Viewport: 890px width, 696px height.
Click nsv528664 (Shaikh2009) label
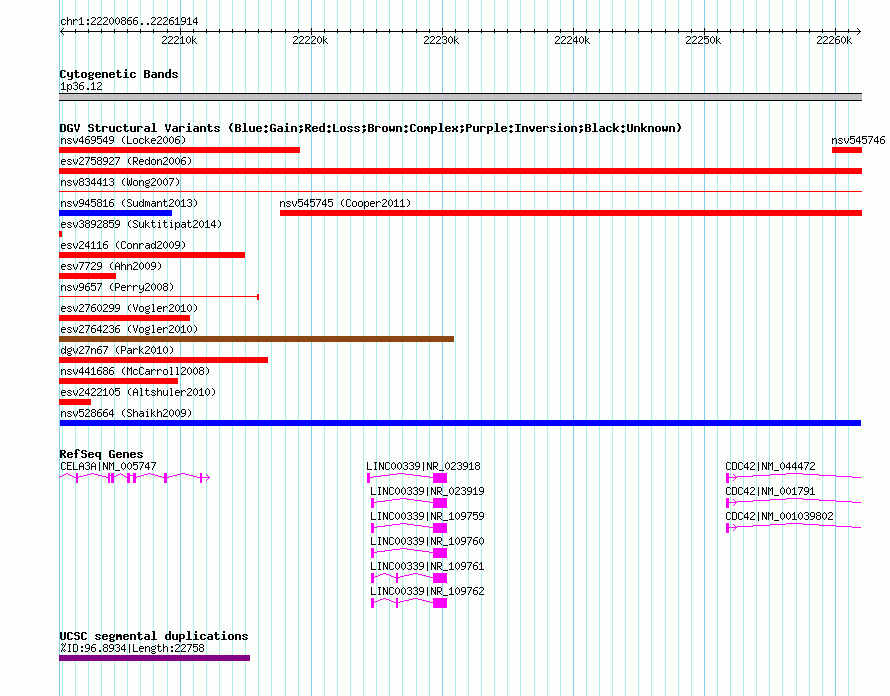coord(126,413)
